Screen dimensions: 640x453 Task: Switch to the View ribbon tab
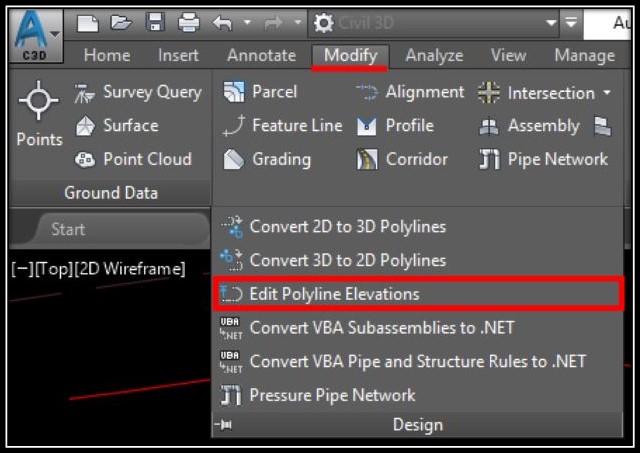coord(509,55)
